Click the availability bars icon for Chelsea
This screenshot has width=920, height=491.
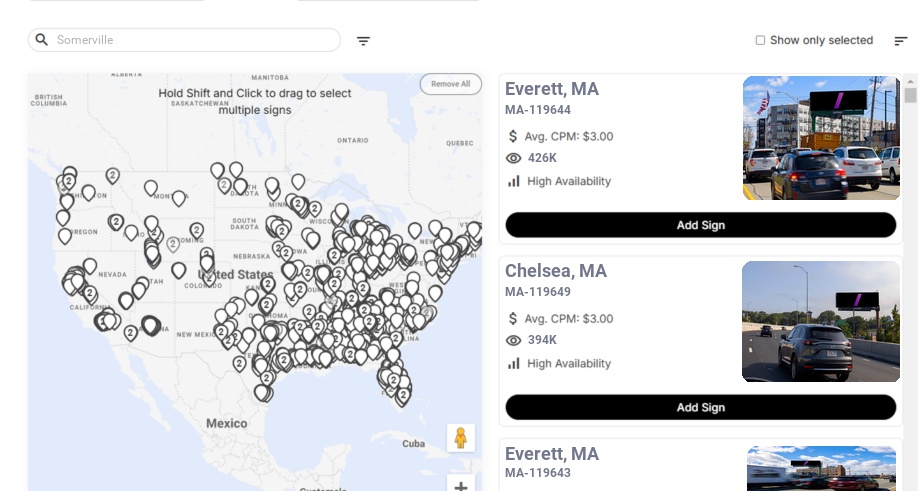click(x=514, y=363)
